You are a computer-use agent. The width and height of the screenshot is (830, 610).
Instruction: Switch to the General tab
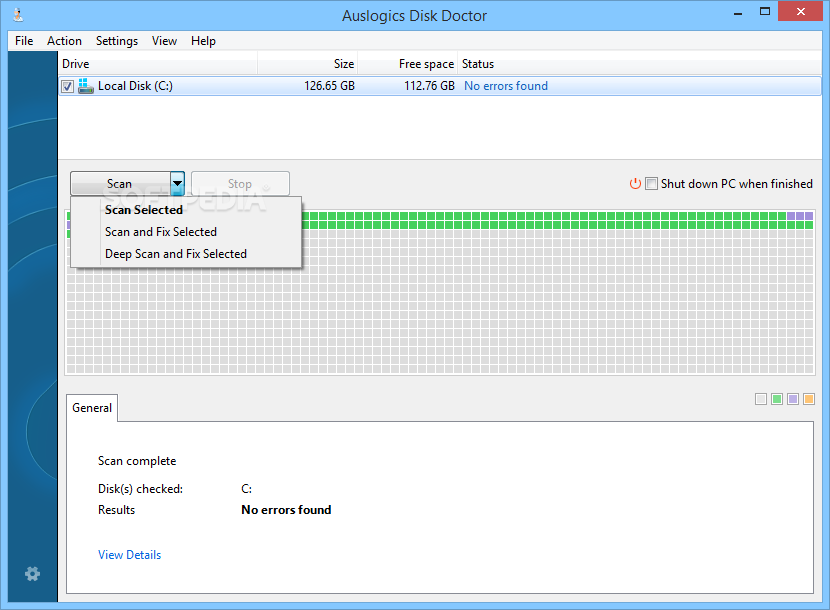[92, 408]
